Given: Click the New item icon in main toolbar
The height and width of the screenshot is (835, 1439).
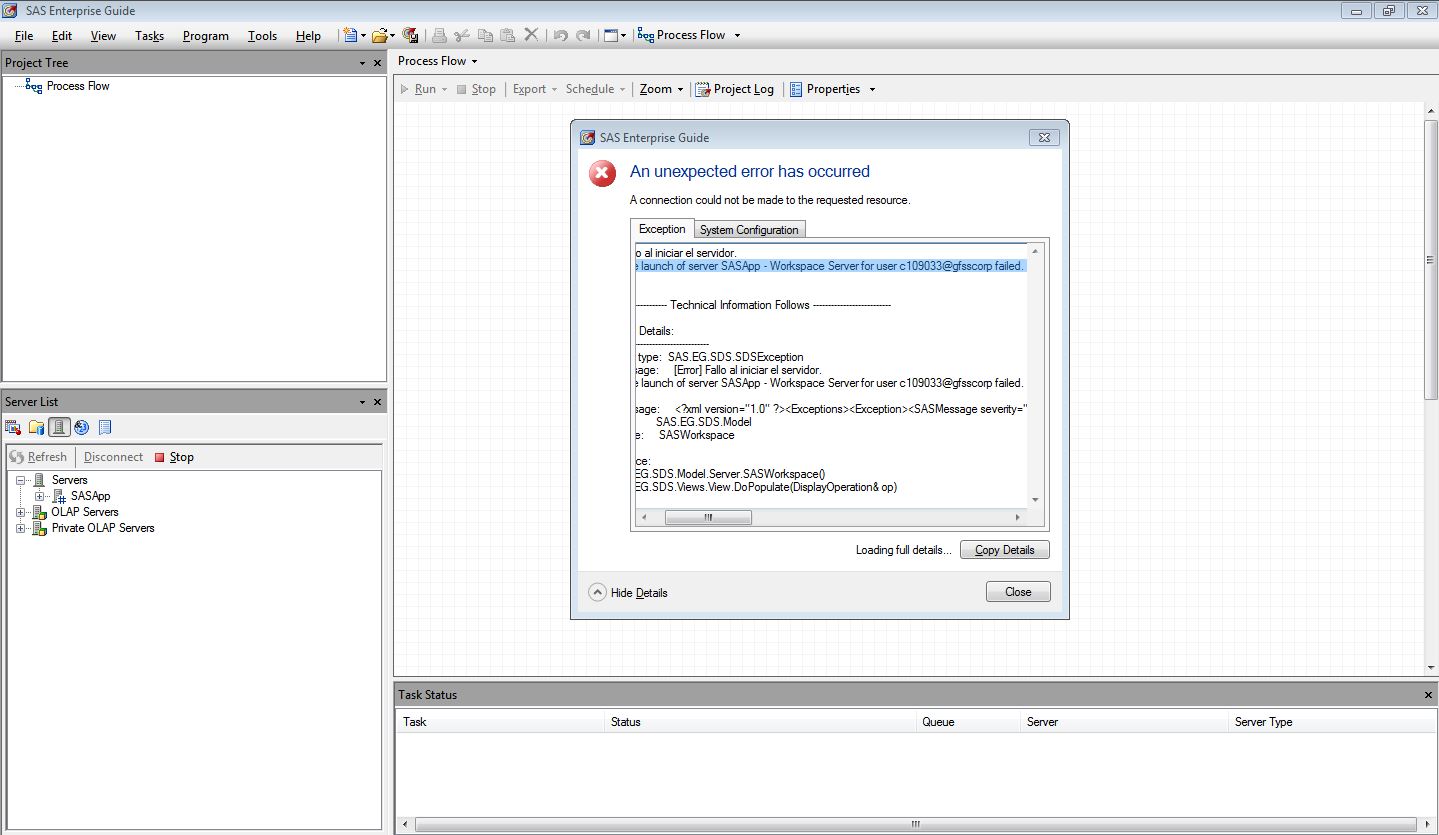Looking at the screenshot, I should click(349, 35).
